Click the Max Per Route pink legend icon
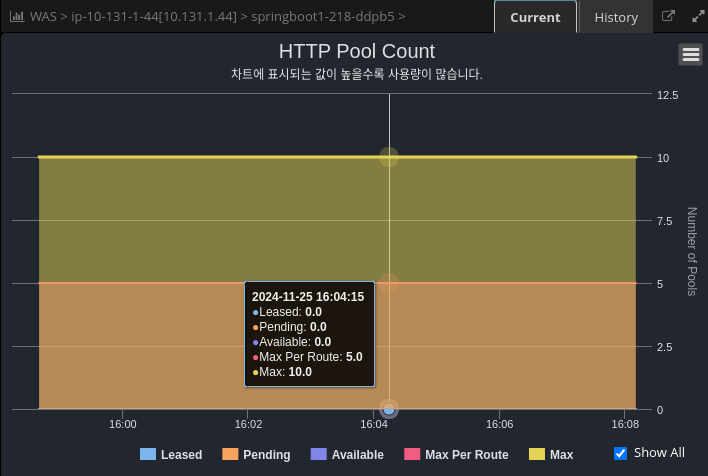Viewport: 708px width, 476px height. 412,454
